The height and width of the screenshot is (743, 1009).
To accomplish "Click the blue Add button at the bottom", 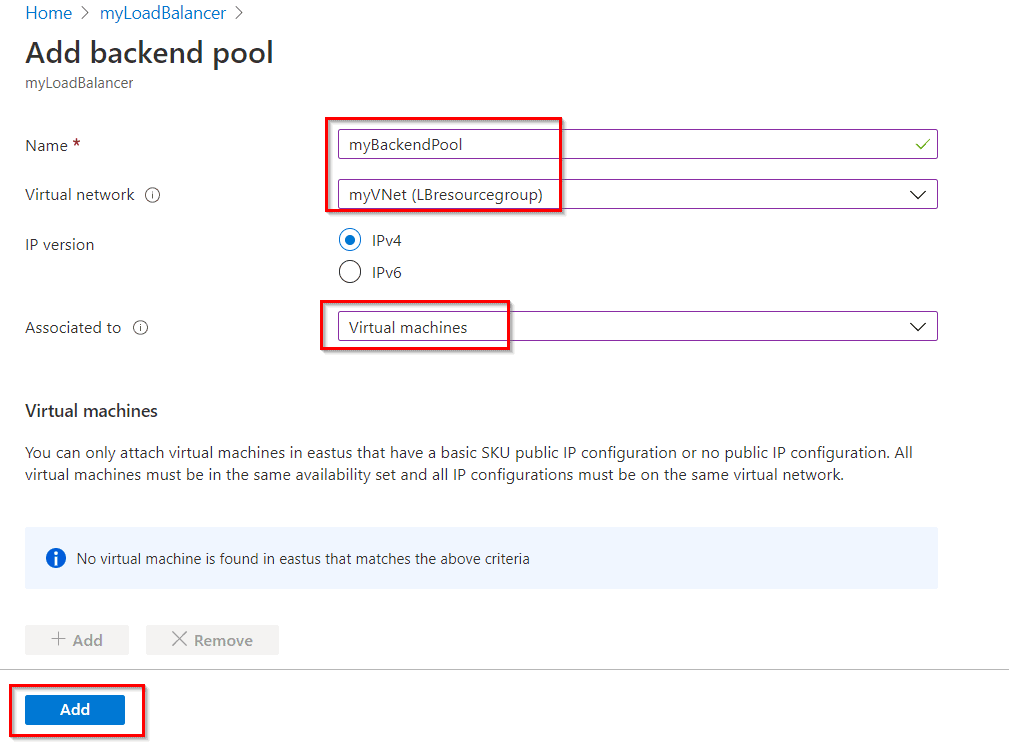I will coord(74,709).
